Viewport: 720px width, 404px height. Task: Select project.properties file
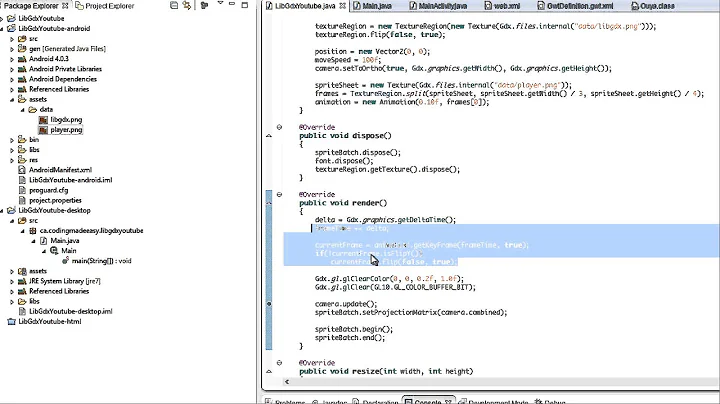tap(55, 200)
